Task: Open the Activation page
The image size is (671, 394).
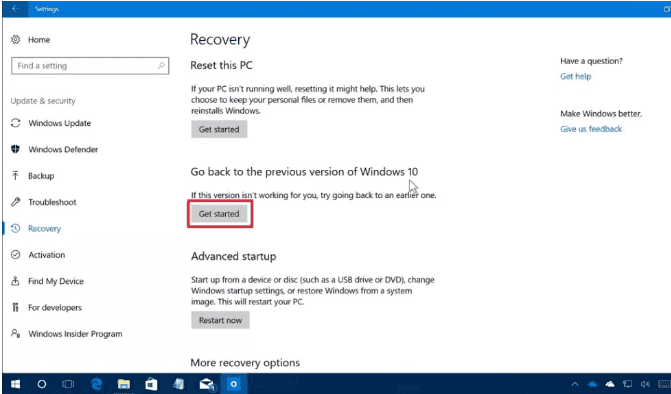Action: point(47,255)
